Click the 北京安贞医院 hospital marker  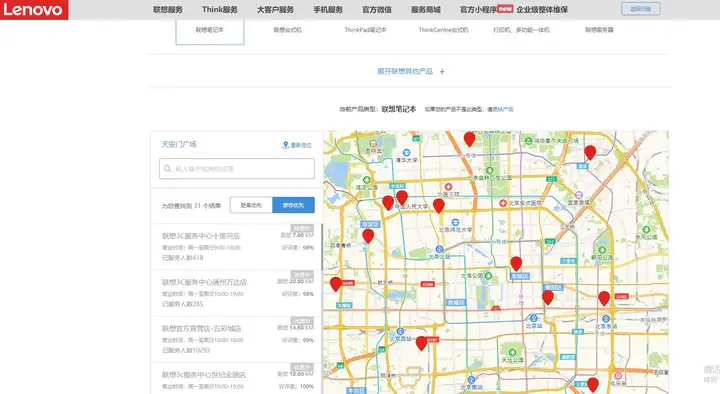coord(503,203)
